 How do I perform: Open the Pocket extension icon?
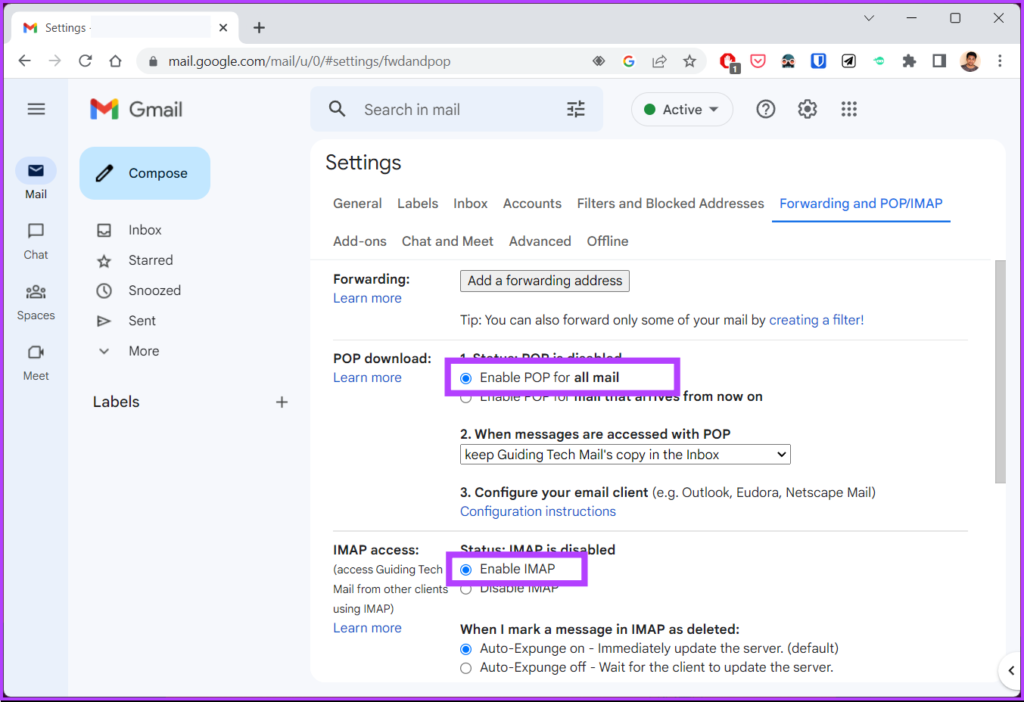point(758,61)
